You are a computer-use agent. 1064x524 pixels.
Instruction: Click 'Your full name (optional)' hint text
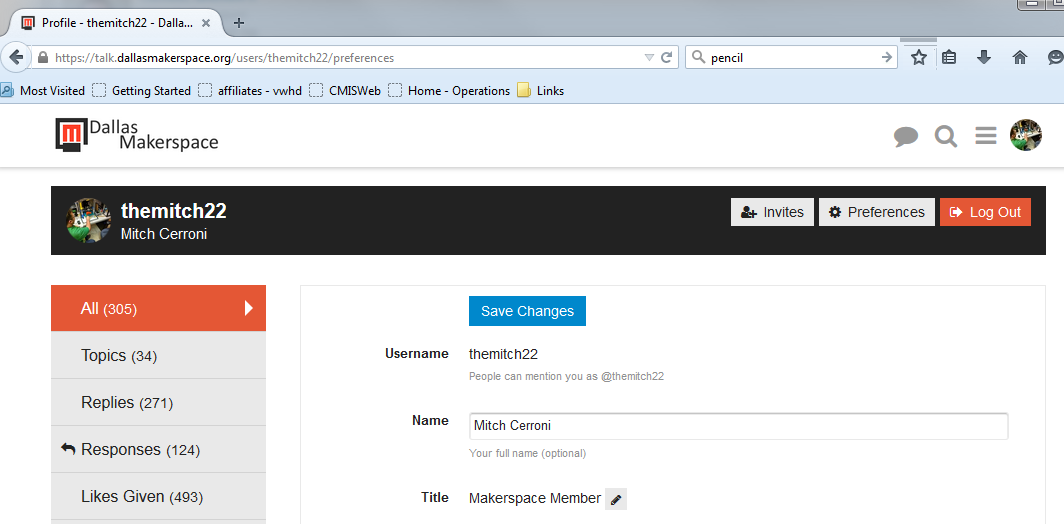click(x=527, y=453)
